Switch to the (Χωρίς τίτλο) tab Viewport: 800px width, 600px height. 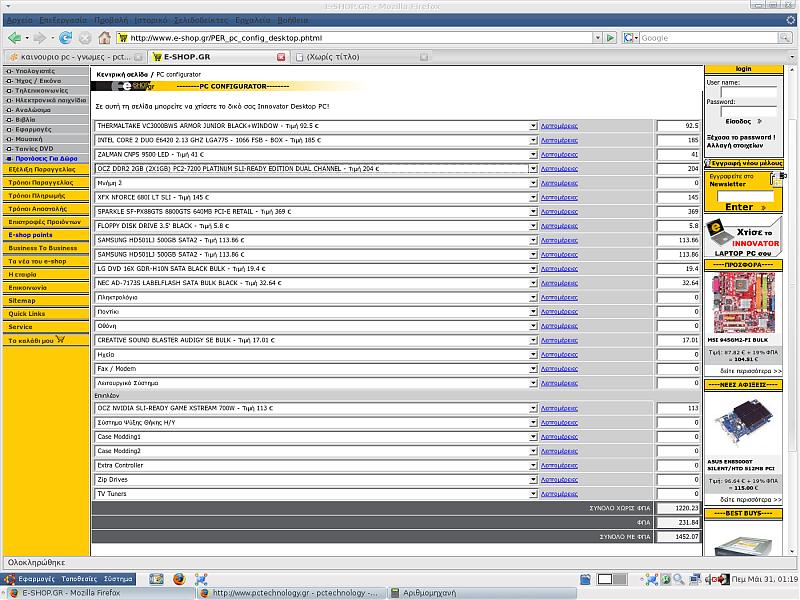pyautogui.click(x=362, y=57)
